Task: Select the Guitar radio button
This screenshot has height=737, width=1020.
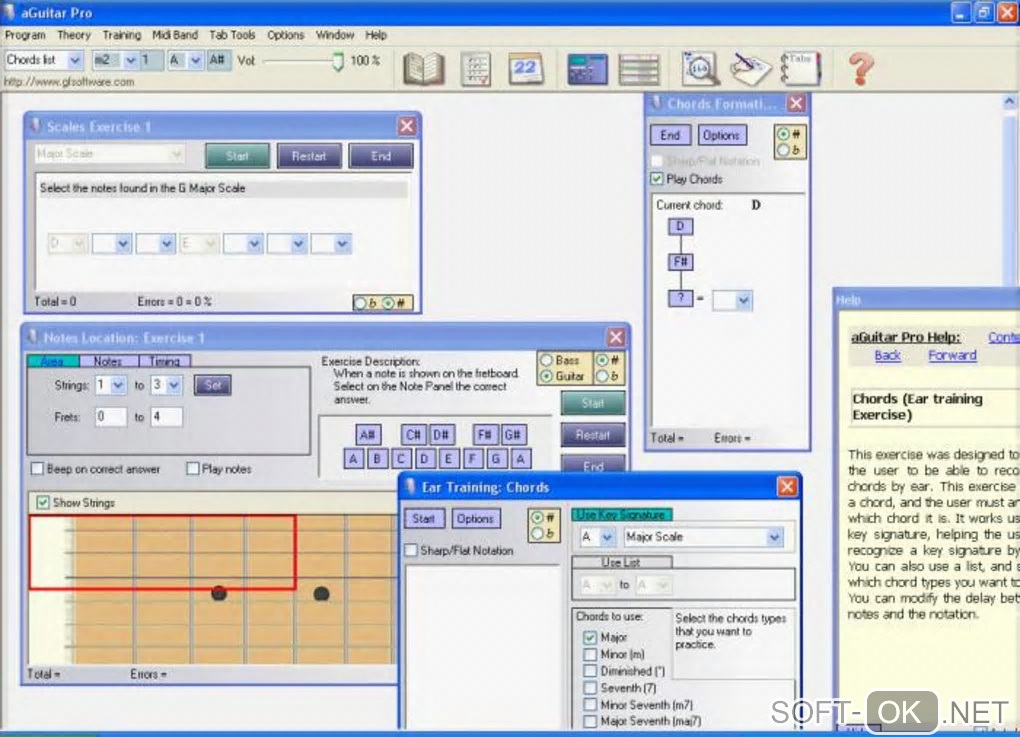Action: (x=546, y=376)
